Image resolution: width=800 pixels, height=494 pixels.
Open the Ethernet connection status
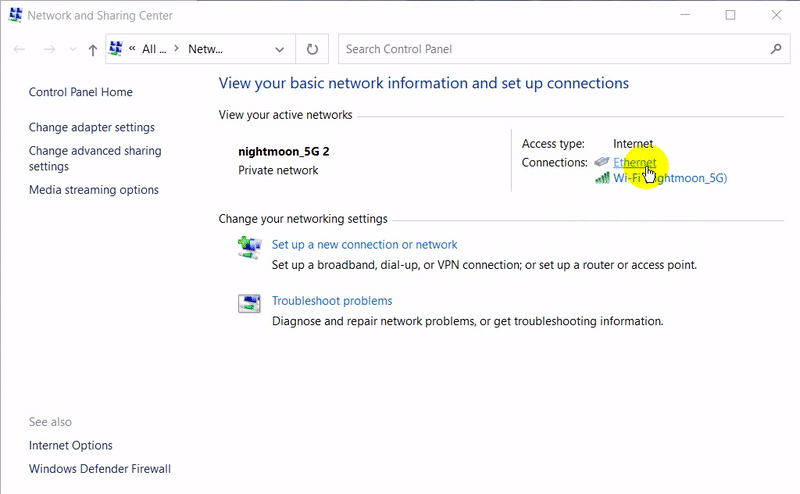[x=634, y=162]
